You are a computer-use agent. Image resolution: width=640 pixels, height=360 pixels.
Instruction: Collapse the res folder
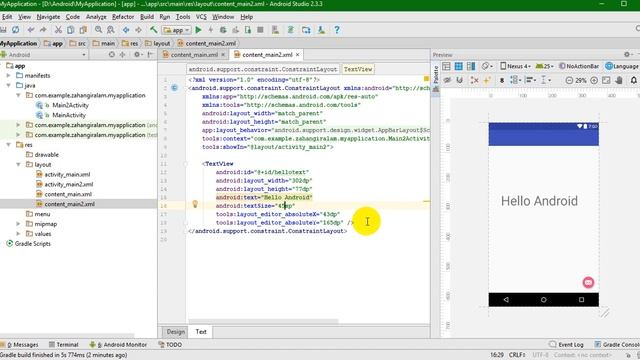coord(9,144)
